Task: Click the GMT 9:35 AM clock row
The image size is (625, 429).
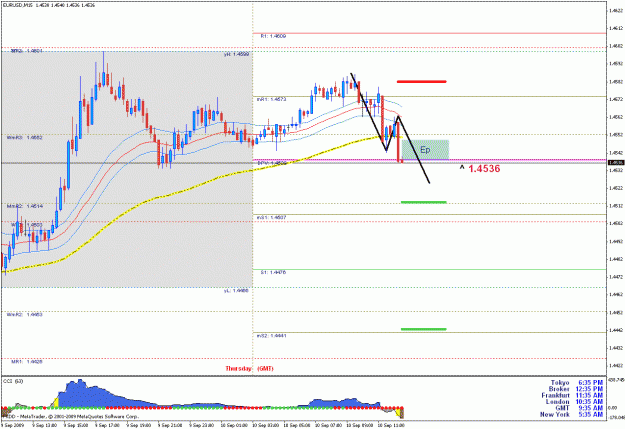Action: point(579,408)
